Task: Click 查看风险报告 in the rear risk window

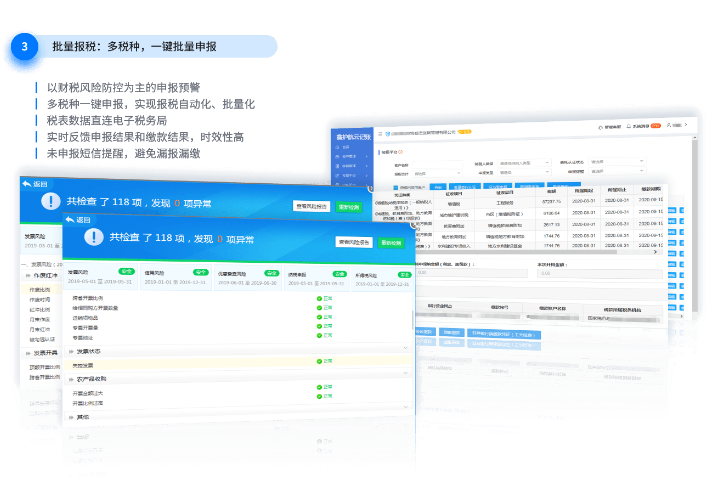Action: coord(311,206)
